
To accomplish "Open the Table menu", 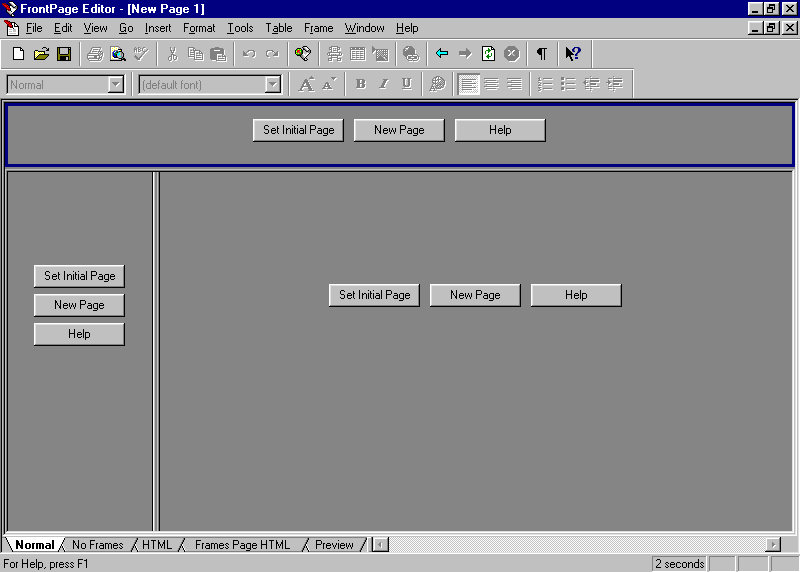I will click(279, 28).
